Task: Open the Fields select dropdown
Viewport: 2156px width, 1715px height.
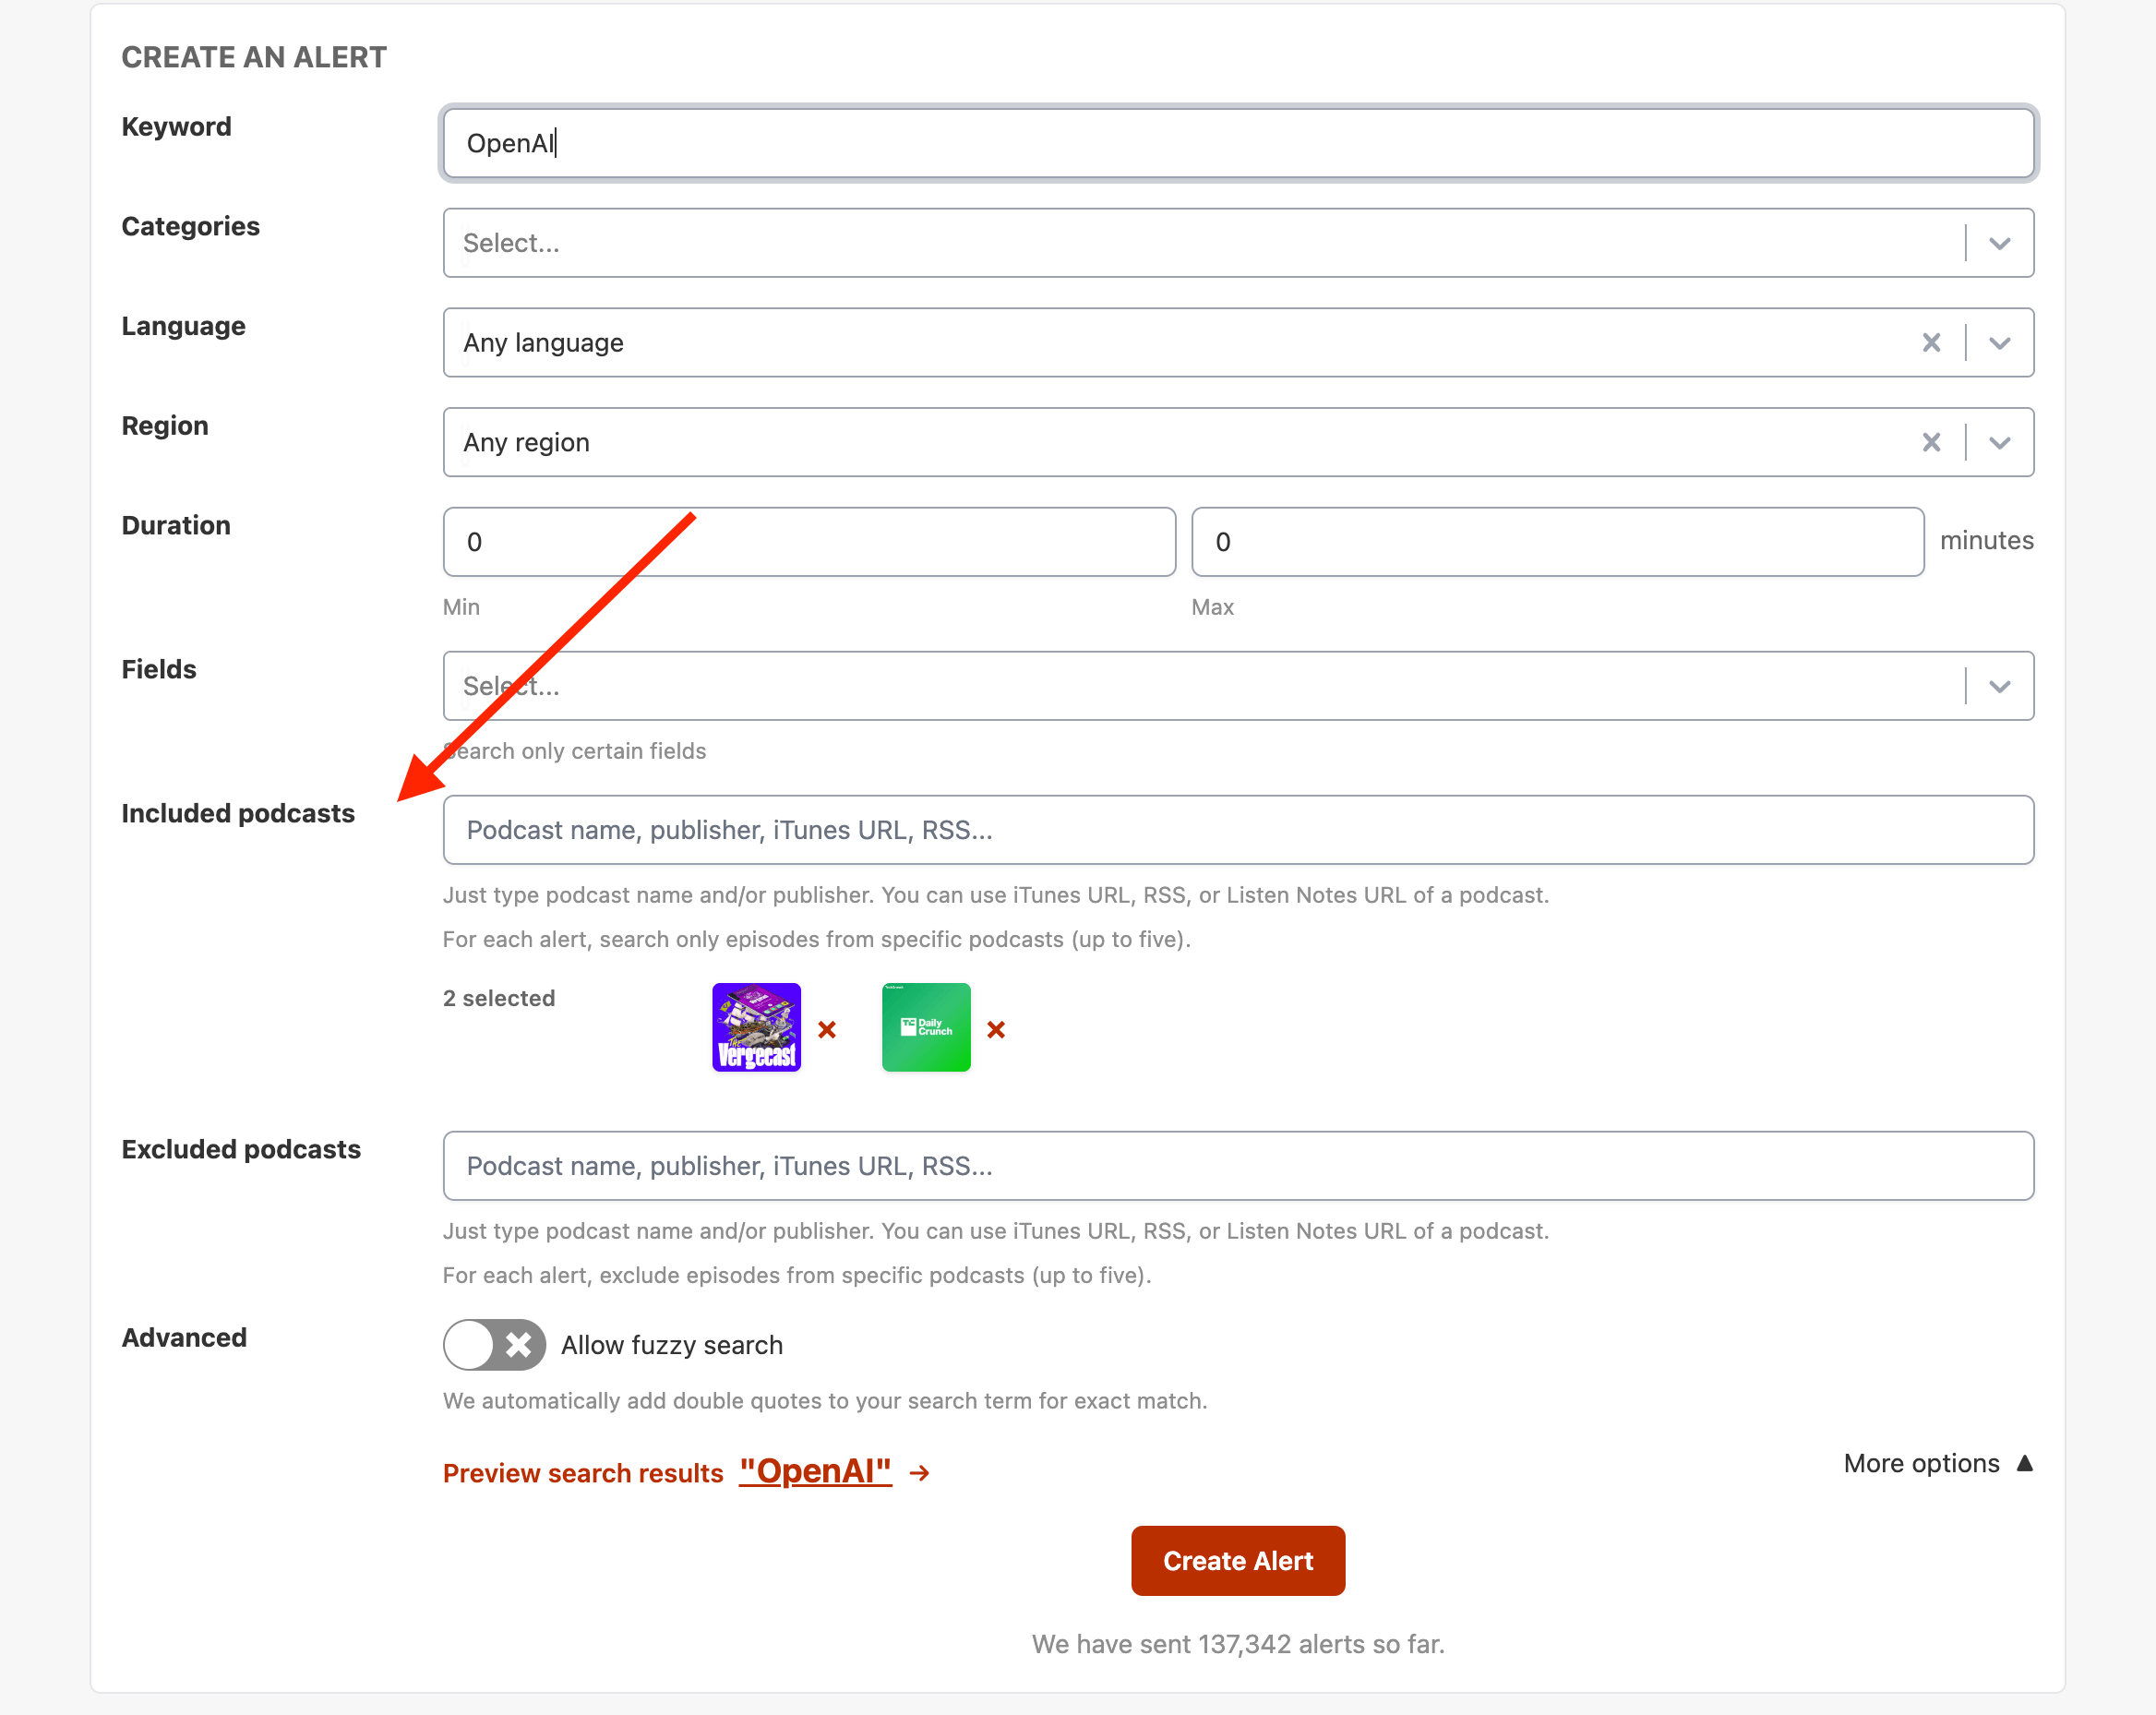Action: (1238, 686)
